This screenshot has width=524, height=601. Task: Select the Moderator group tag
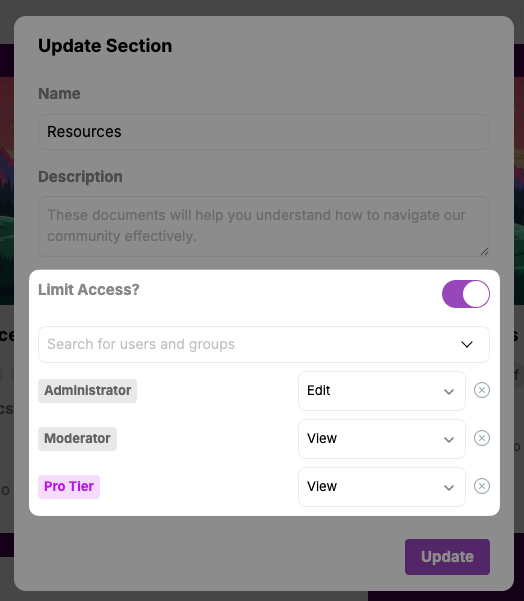(x=77, y=438)
